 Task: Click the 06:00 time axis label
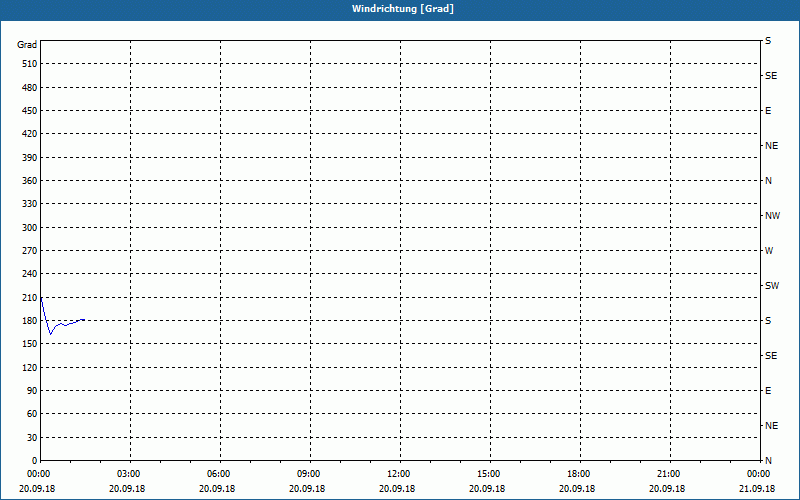click(218, 474)
